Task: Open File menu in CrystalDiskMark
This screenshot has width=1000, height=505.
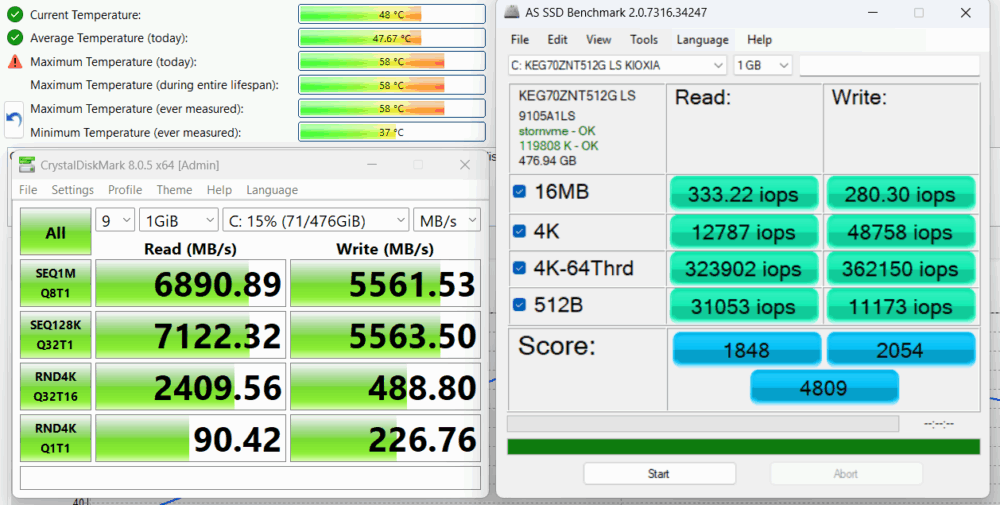Action: click(28, 190)
